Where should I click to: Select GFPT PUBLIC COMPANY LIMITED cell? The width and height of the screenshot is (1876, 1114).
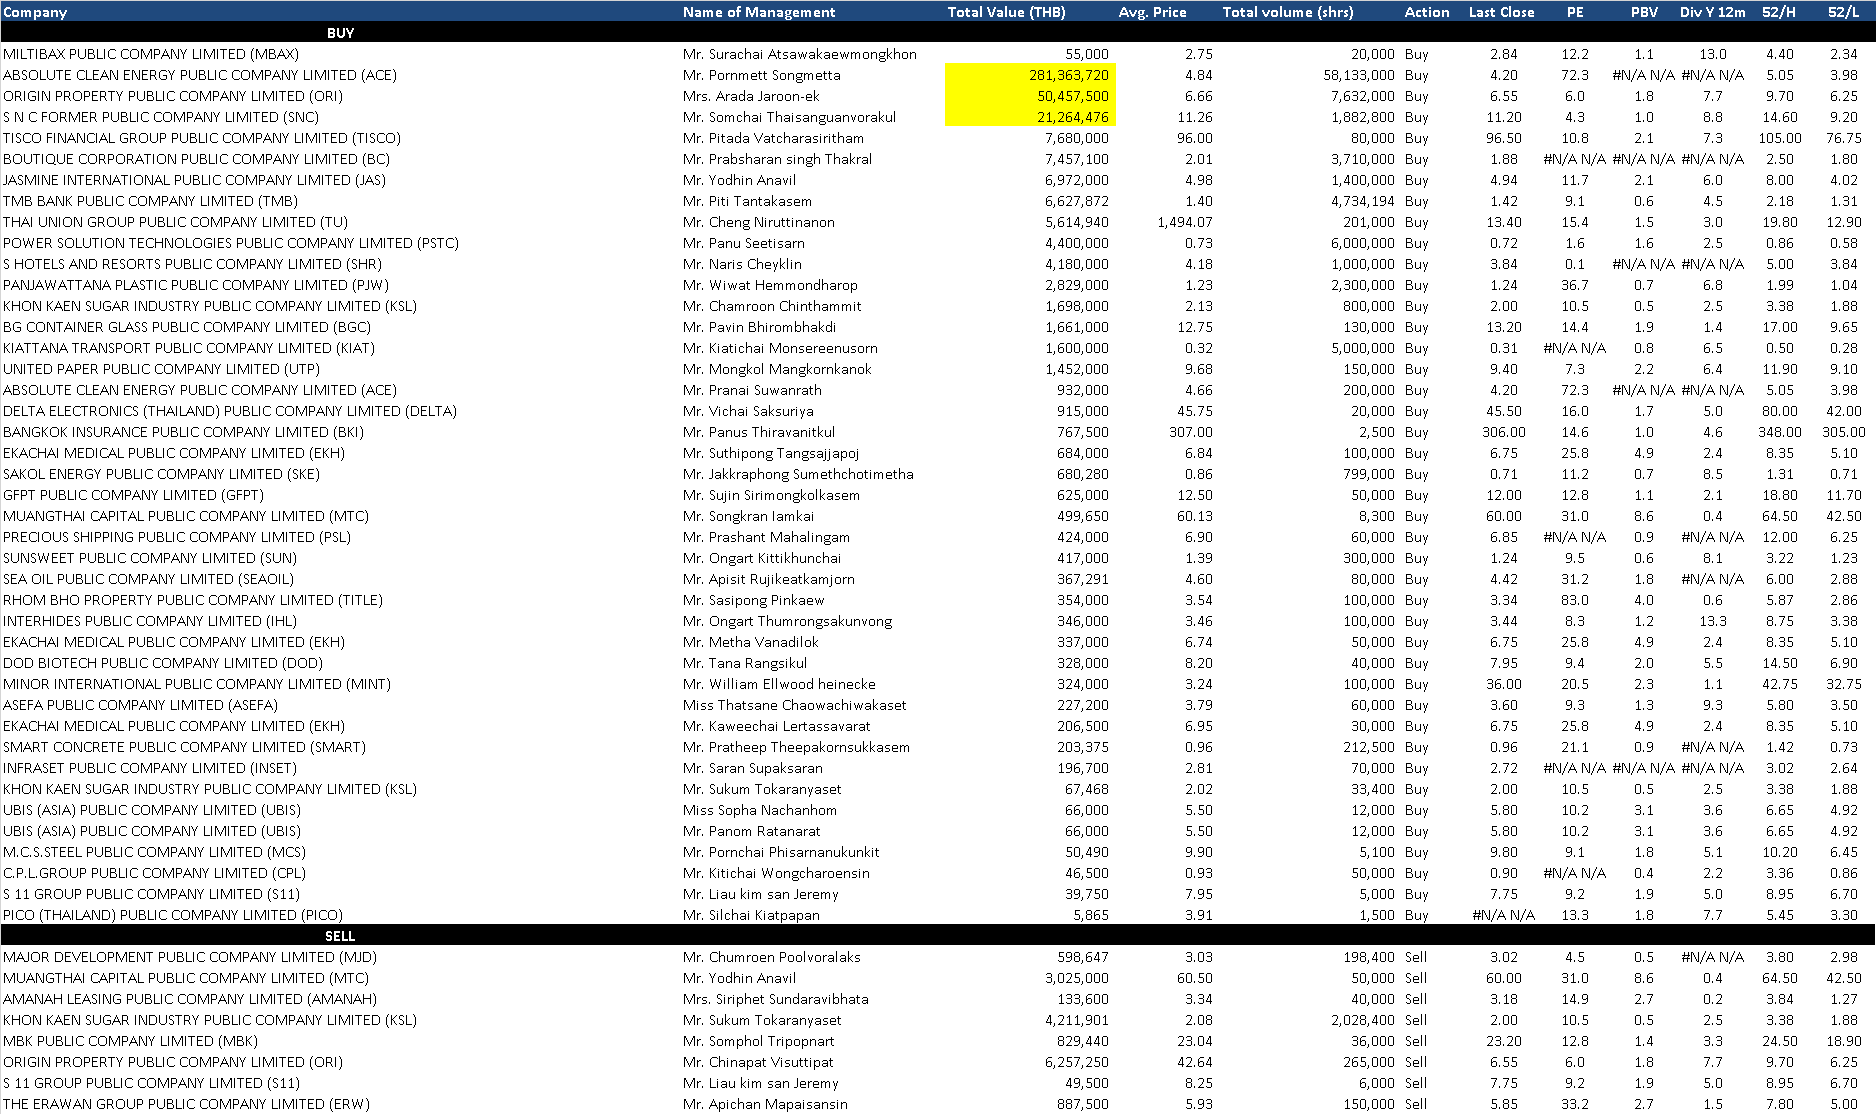133,495
